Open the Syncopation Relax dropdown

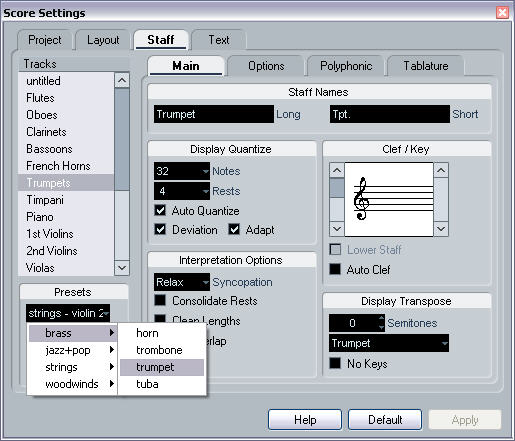coord(182,282)
